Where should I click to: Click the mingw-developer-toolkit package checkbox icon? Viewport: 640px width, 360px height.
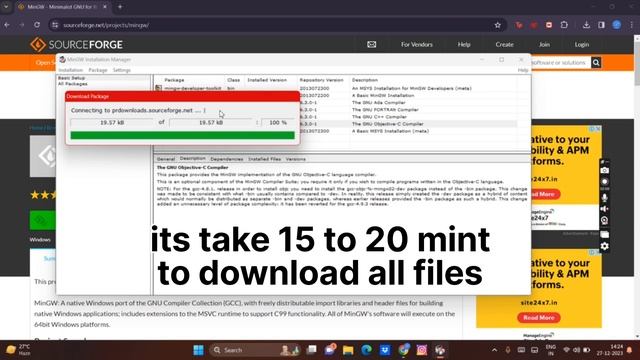(x=158, y=88)
